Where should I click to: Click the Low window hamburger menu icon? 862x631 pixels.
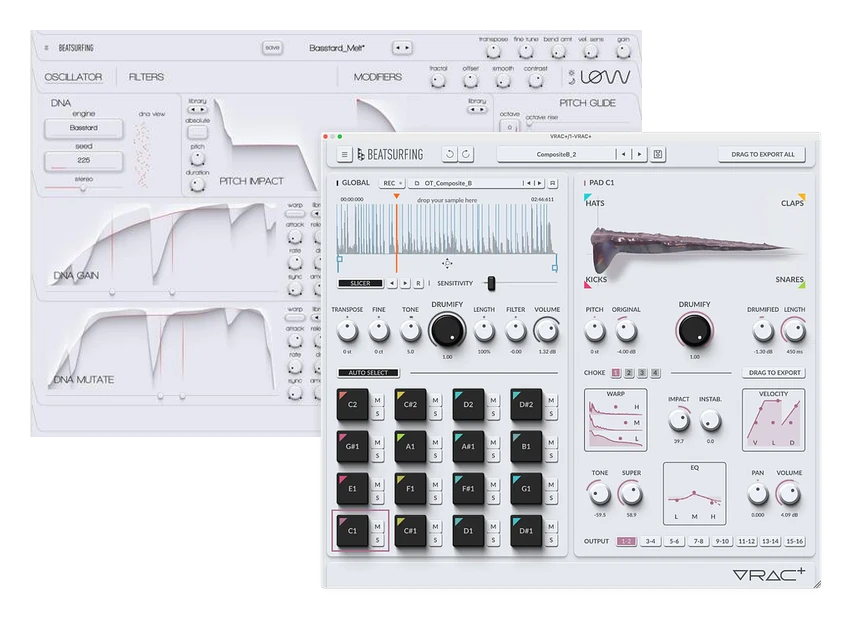(x=46, y=48)
